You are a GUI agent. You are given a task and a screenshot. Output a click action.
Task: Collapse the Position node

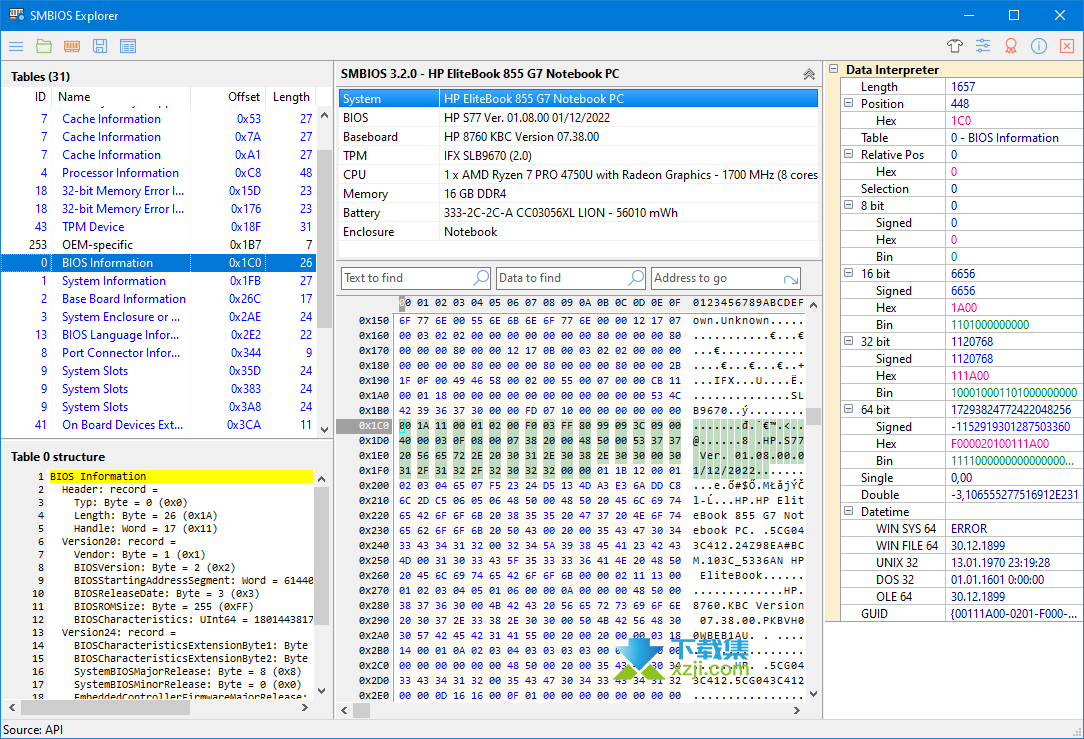point(849,104)
